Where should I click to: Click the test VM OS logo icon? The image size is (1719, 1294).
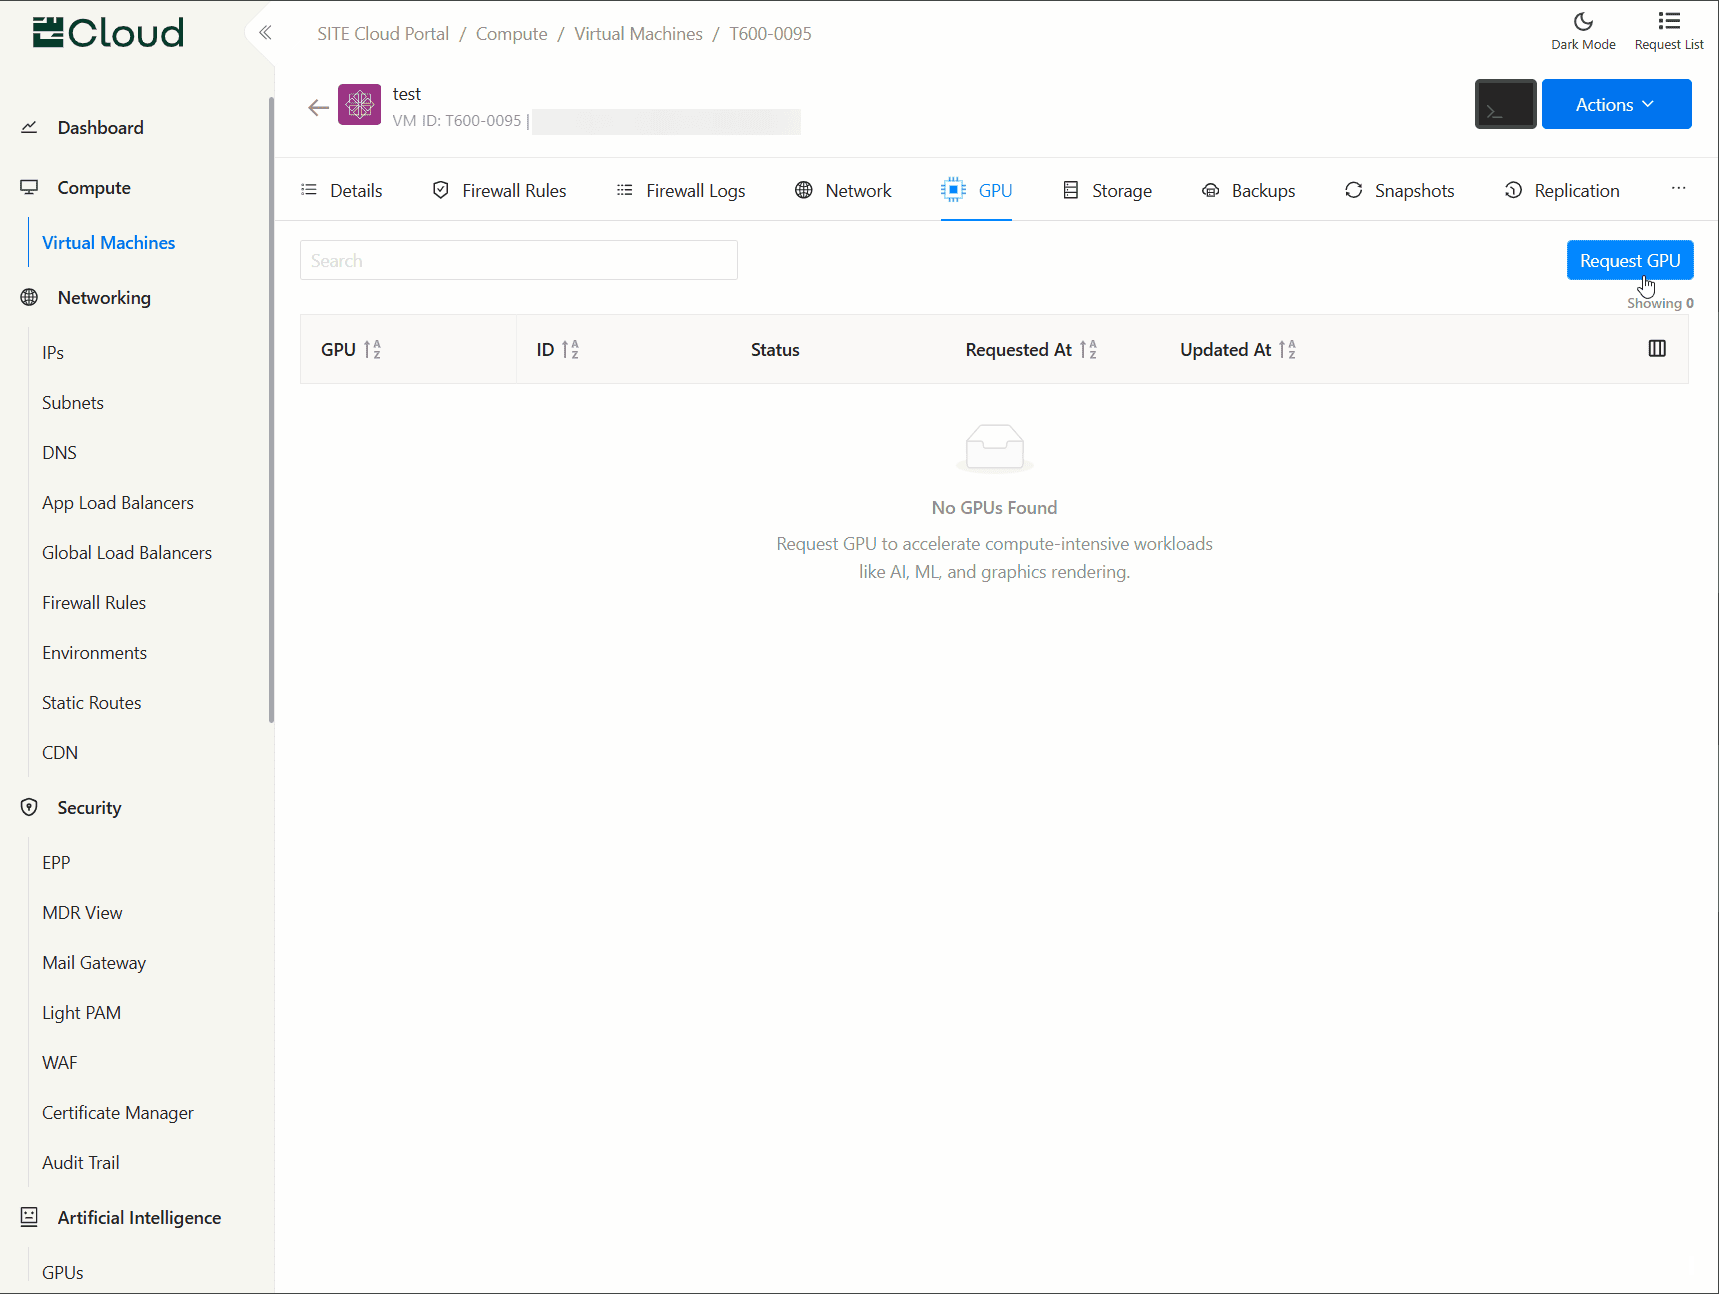coord(359,105)
